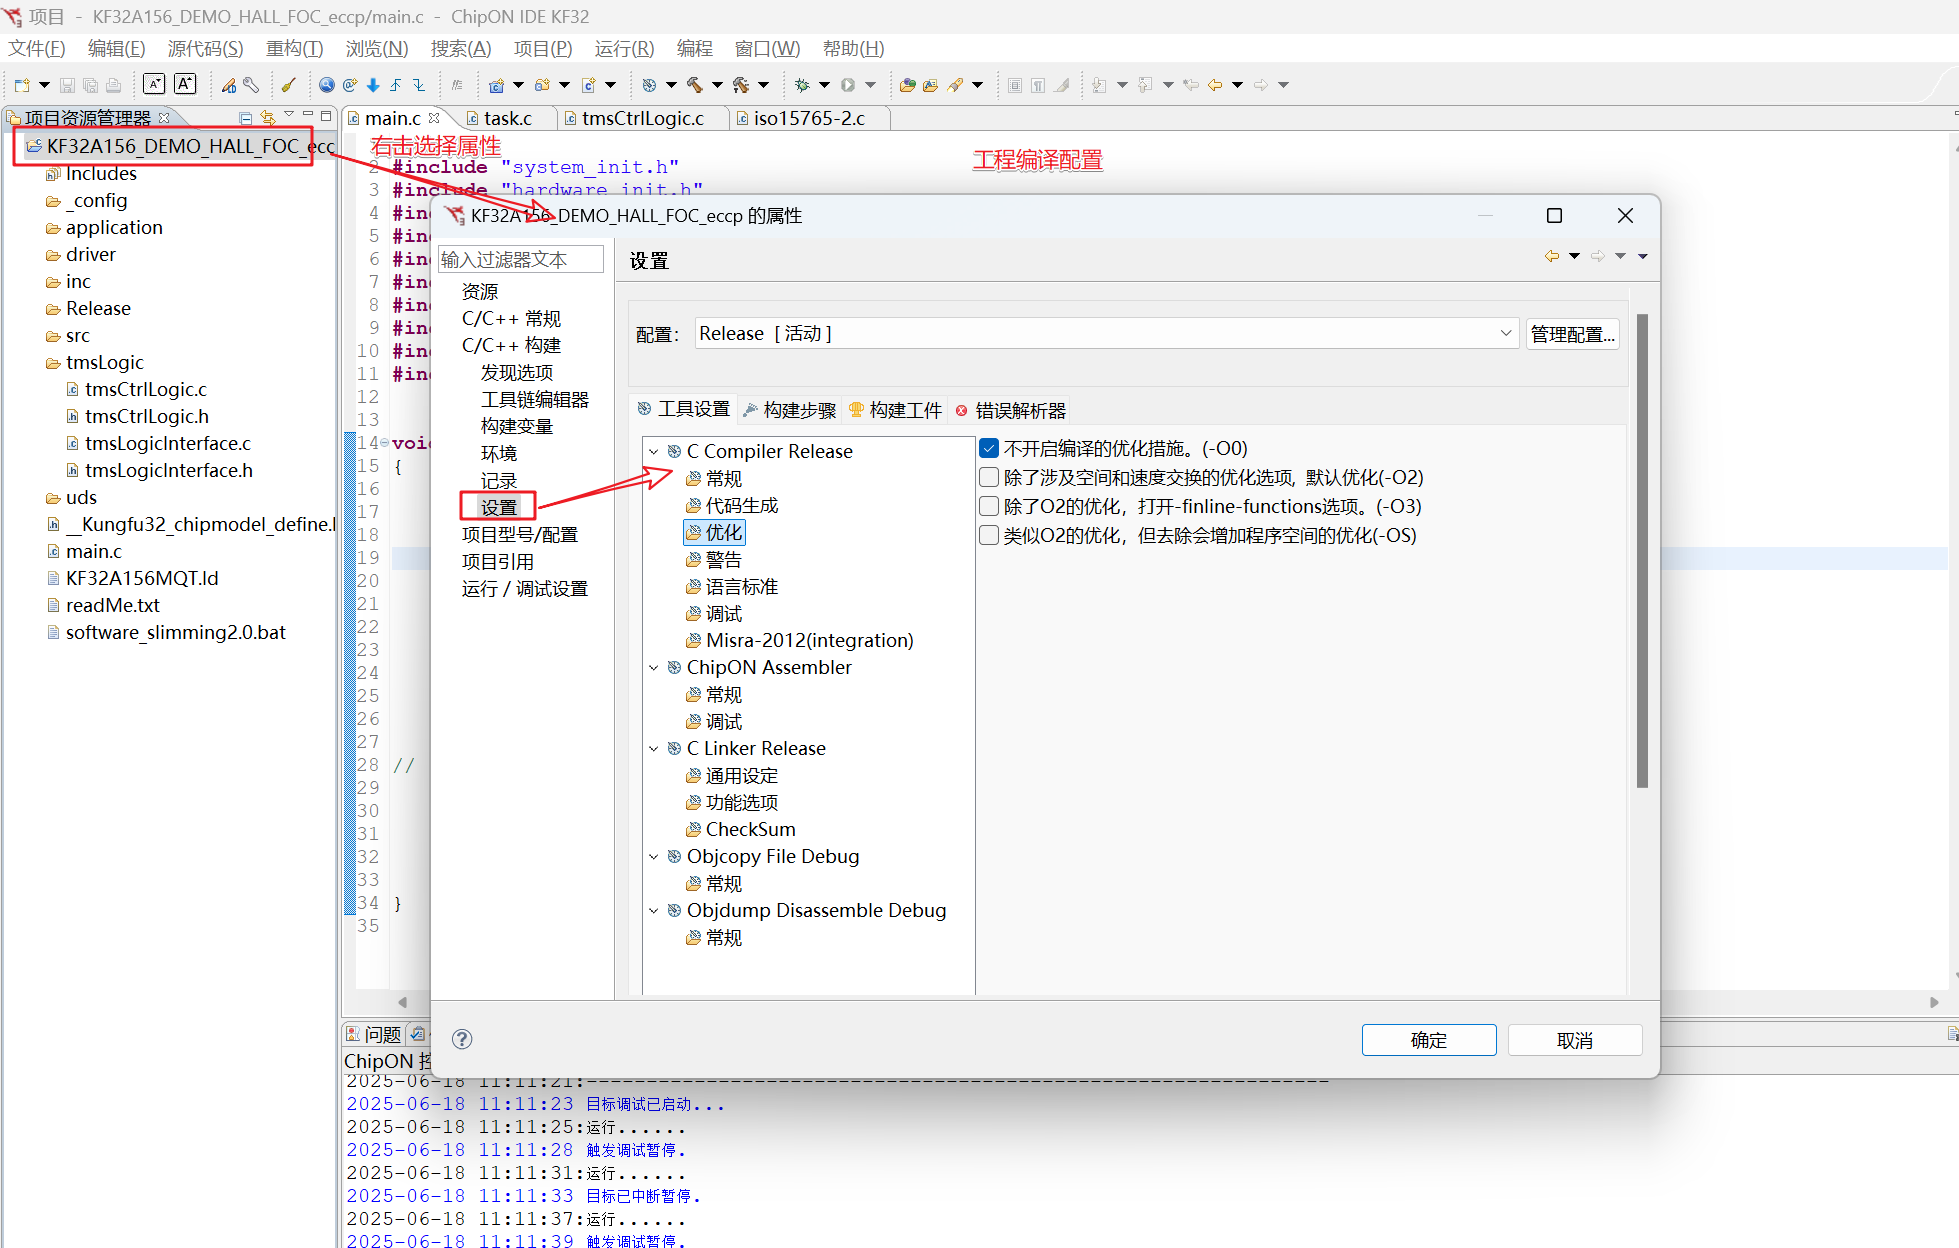Open the Release configuration dropdown
The height and width of the screenshot is (1248, 1959).
[1505, 334]
